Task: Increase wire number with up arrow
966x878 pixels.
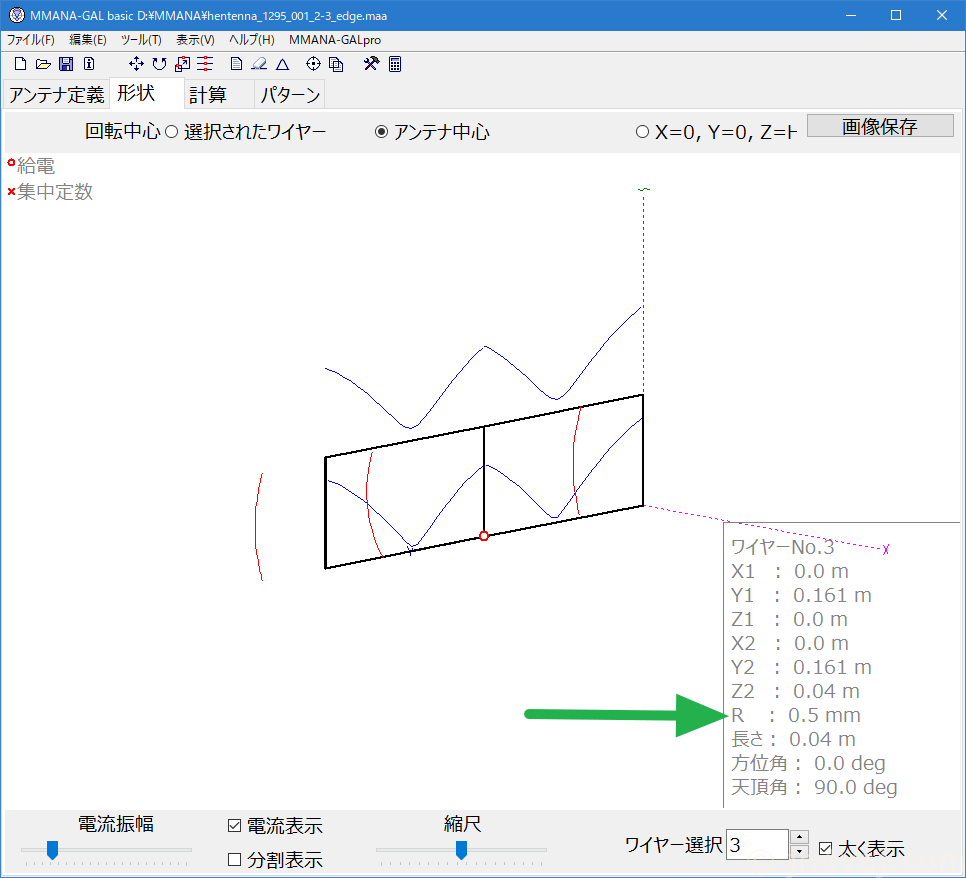Action: 799,837
